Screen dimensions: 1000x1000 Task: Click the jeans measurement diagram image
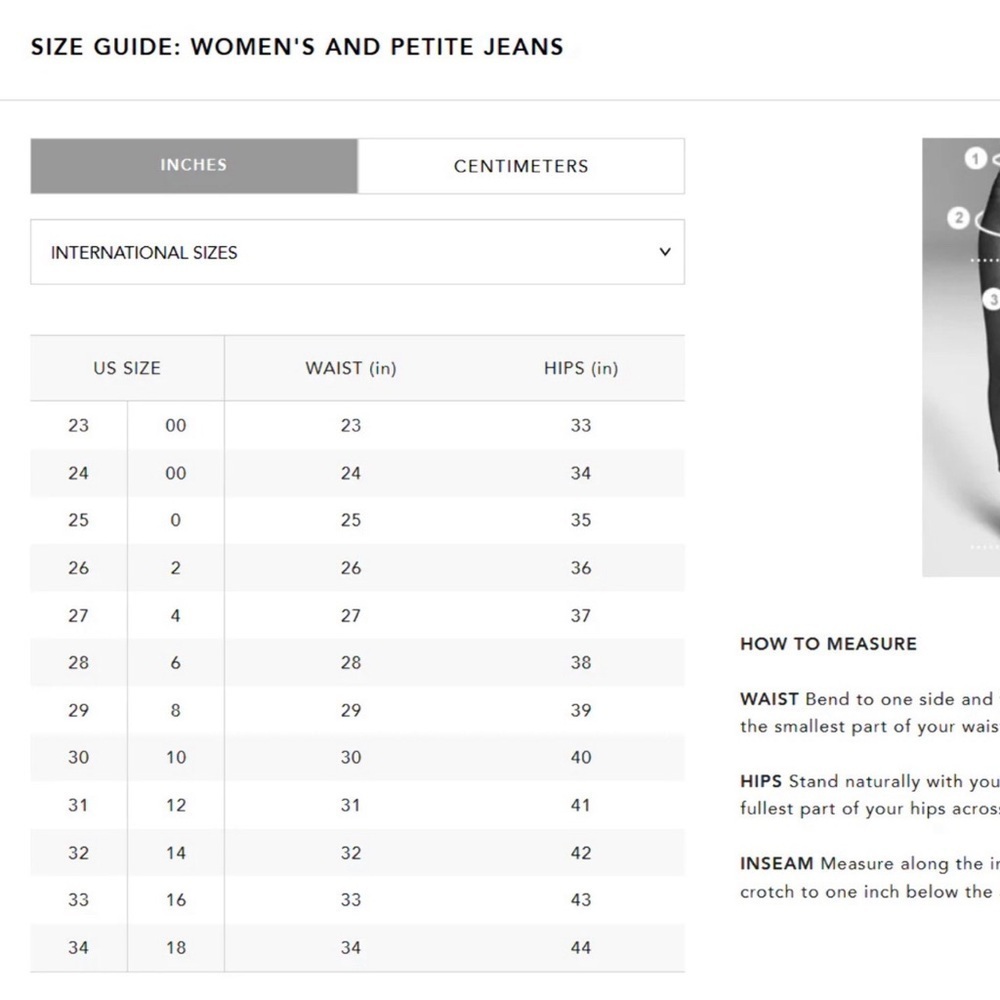pyautogui.click(x=961, y=357)
